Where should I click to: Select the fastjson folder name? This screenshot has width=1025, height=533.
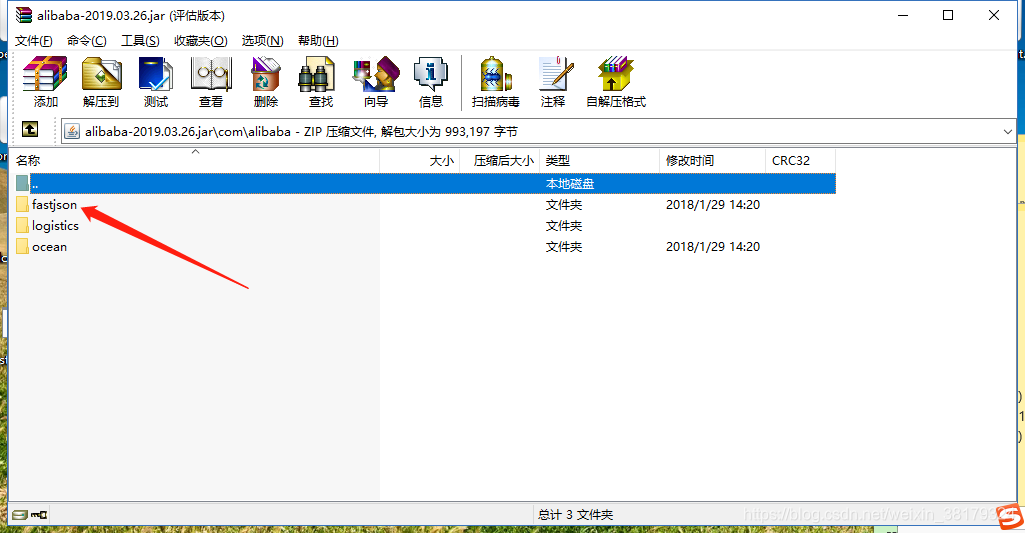(54, 205)
